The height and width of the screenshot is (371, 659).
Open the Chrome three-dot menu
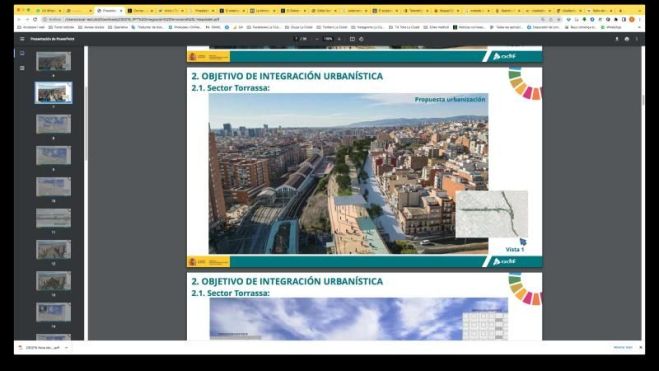coord(639,19)
